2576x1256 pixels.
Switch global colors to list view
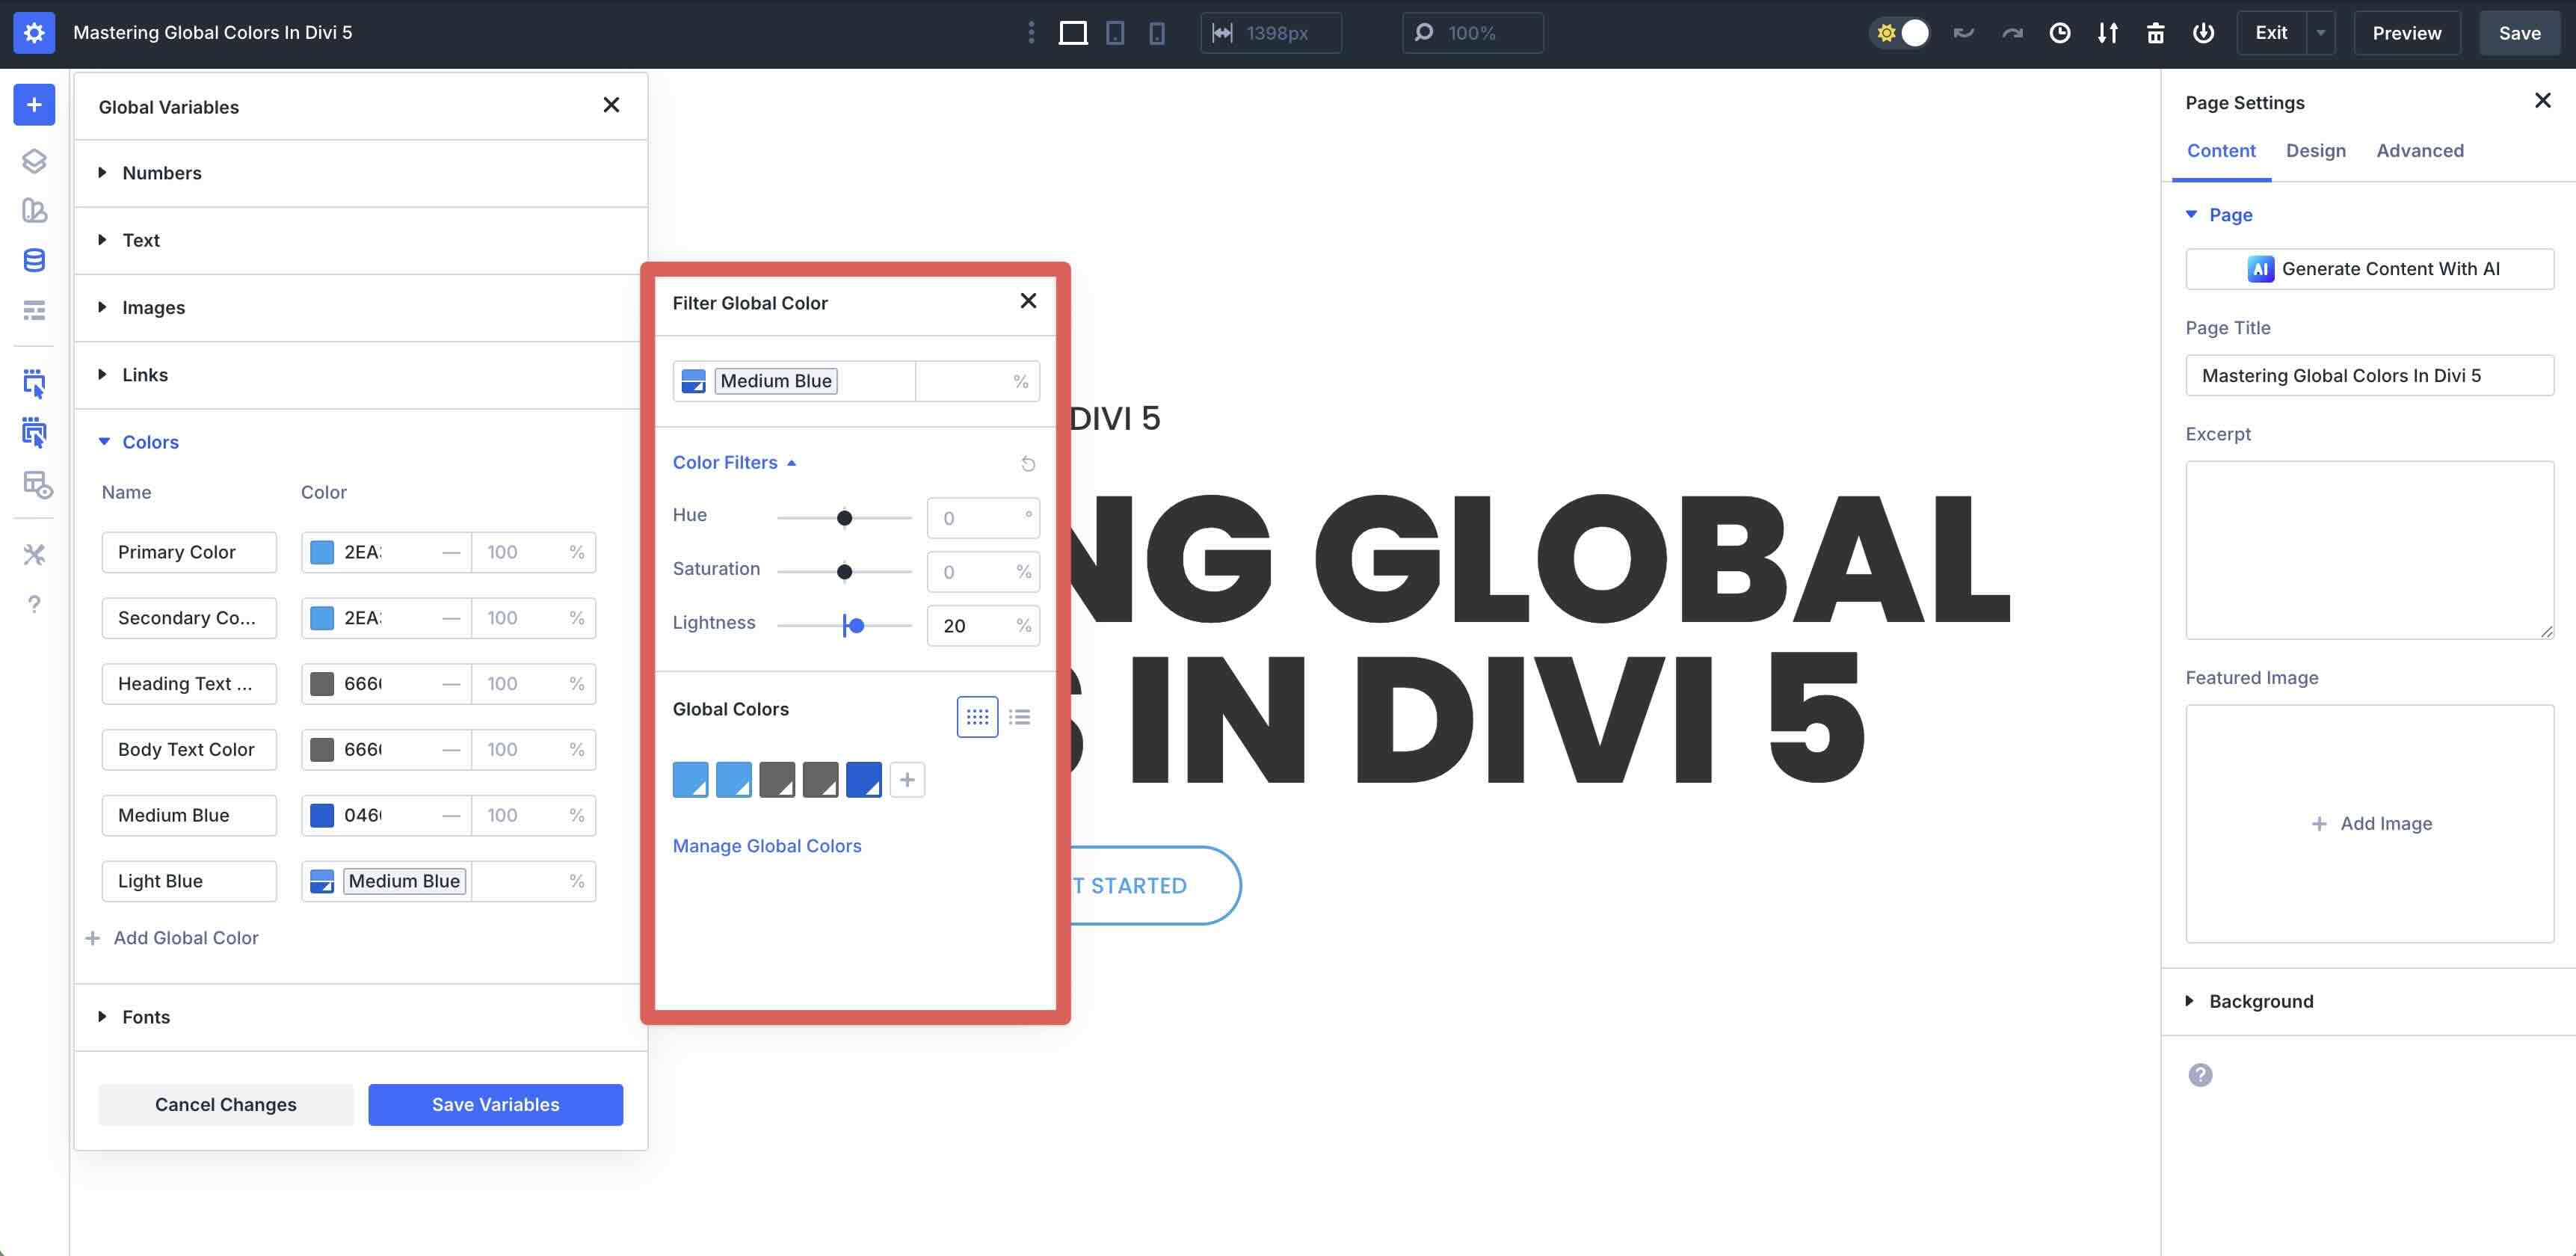click(x=1020, y=717)
